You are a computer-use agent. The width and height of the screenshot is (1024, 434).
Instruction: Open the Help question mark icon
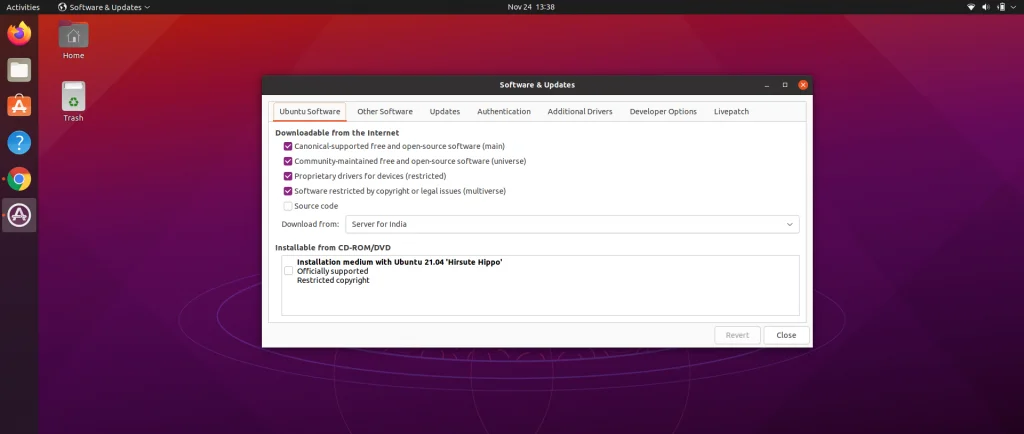[x=19, y=142]
